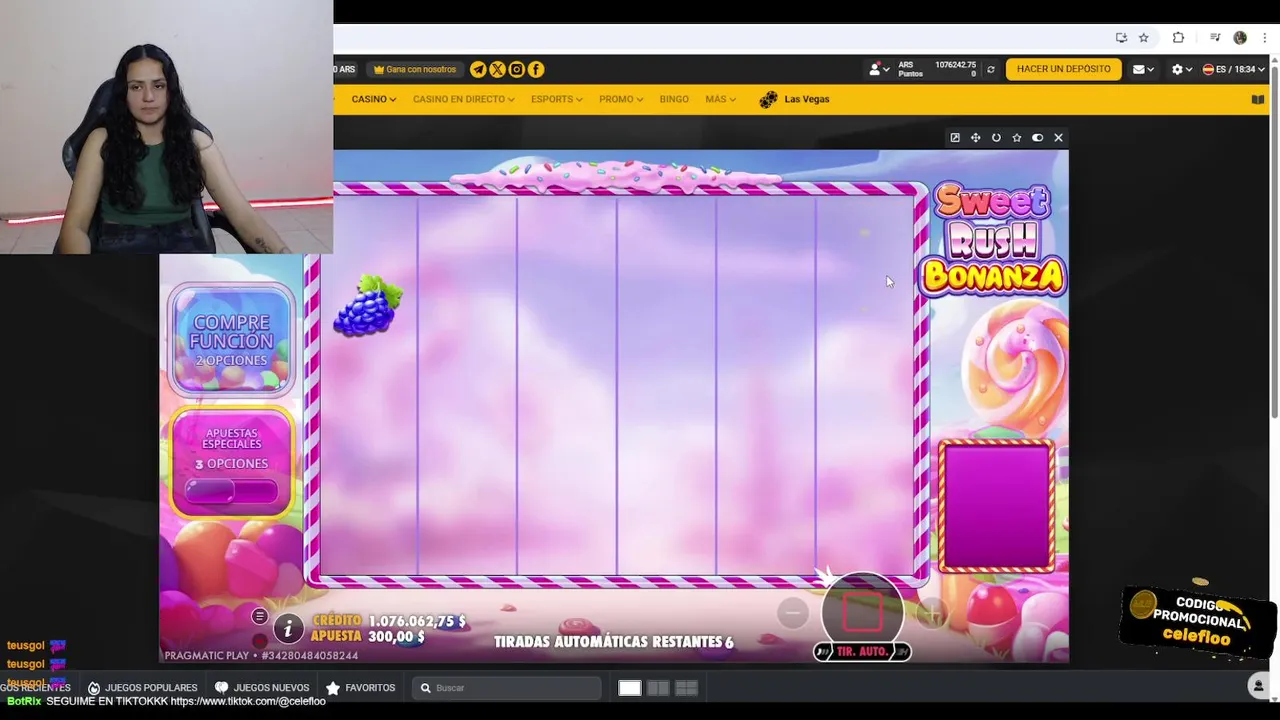Expand the user account dropdown
Viewport: 1280px width, 720px height.
click(879, 69)
